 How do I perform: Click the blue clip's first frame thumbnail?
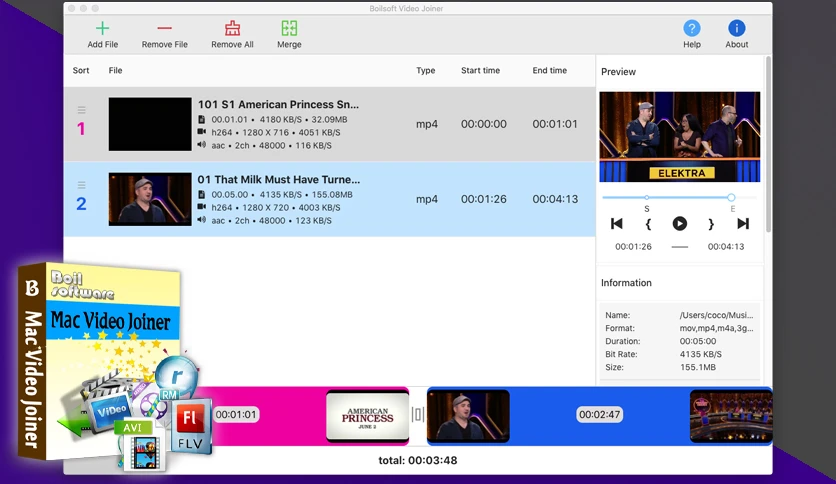click(x=468, y=416)
